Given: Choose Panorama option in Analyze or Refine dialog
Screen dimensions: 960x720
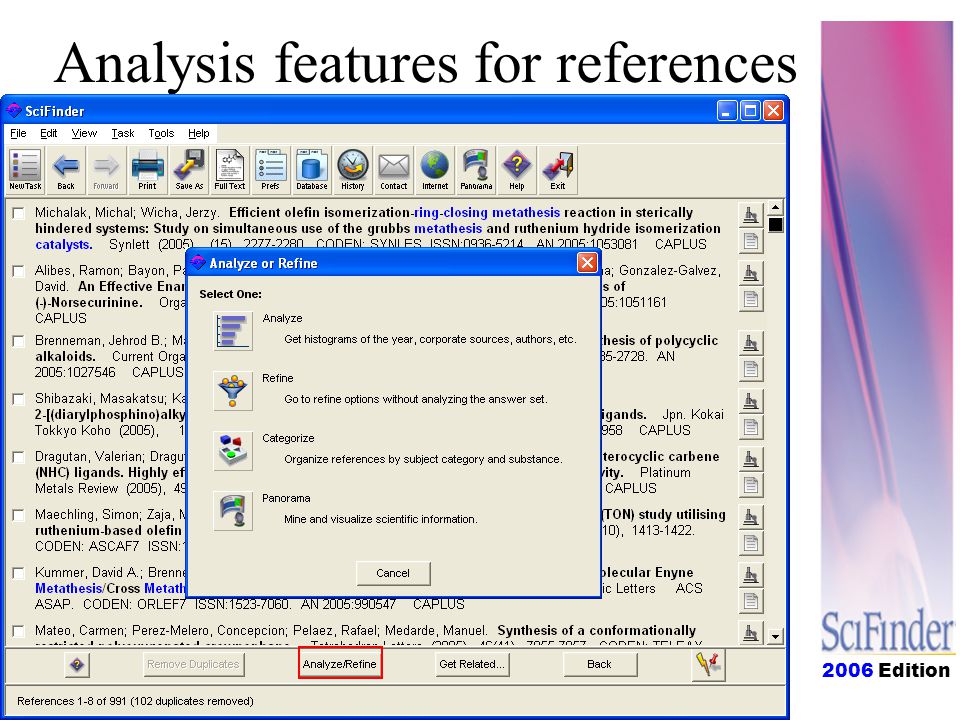Looking at the screenshot, I should tap(233, 511).
